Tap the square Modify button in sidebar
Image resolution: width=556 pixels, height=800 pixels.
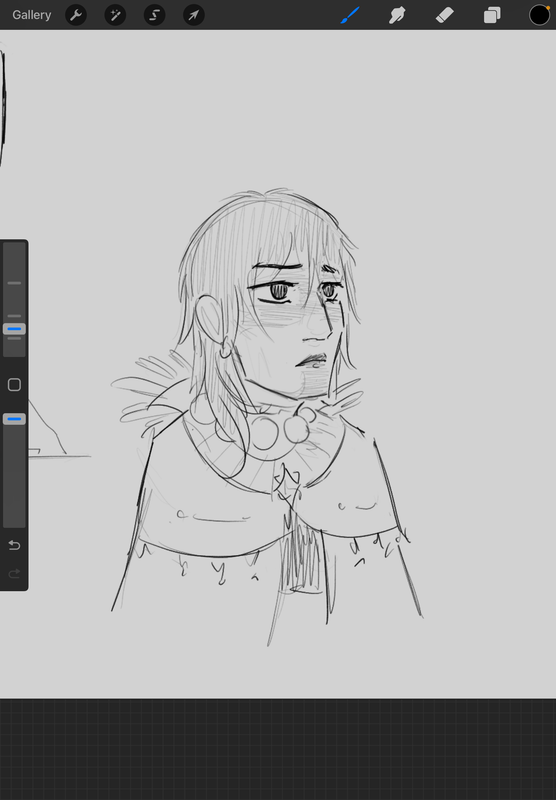tap(14, 385)
